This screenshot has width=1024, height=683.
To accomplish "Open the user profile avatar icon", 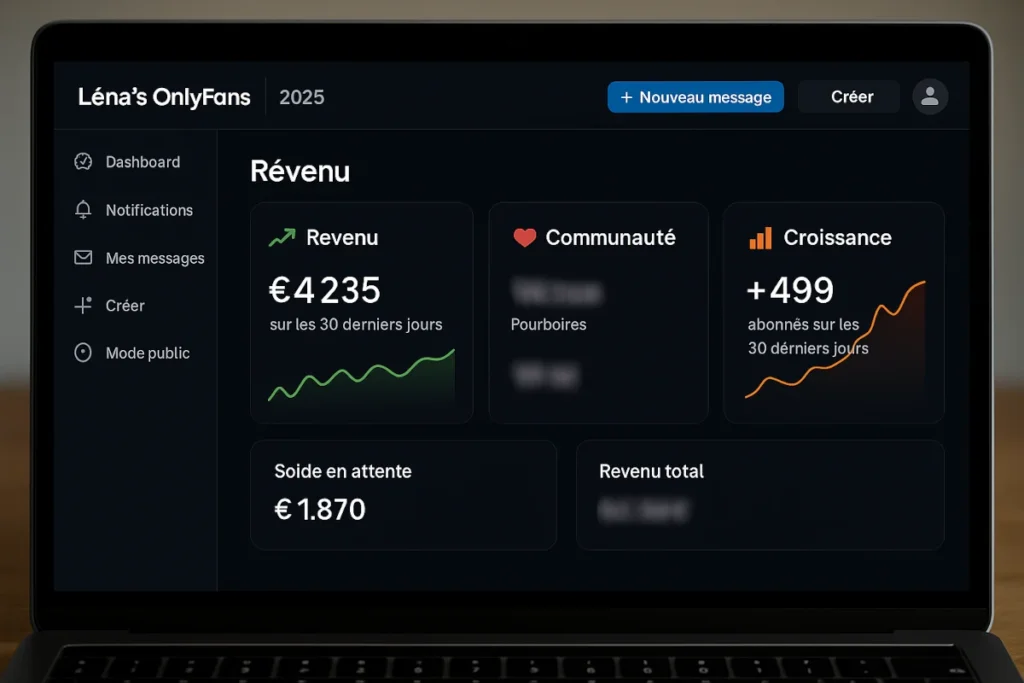I will point(930,97).
